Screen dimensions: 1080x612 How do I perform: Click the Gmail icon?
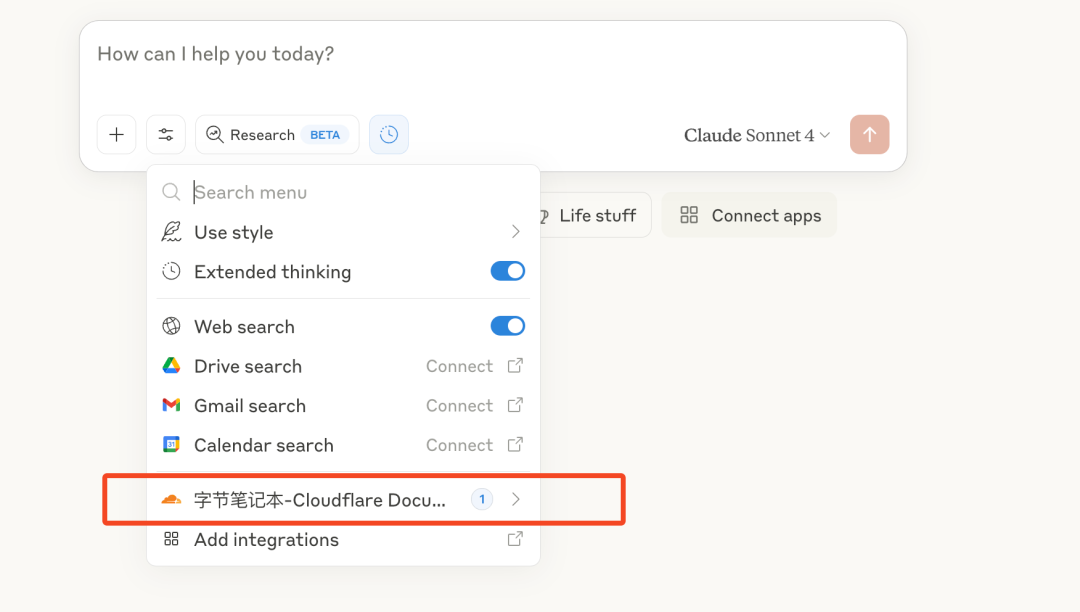point(172,406)
